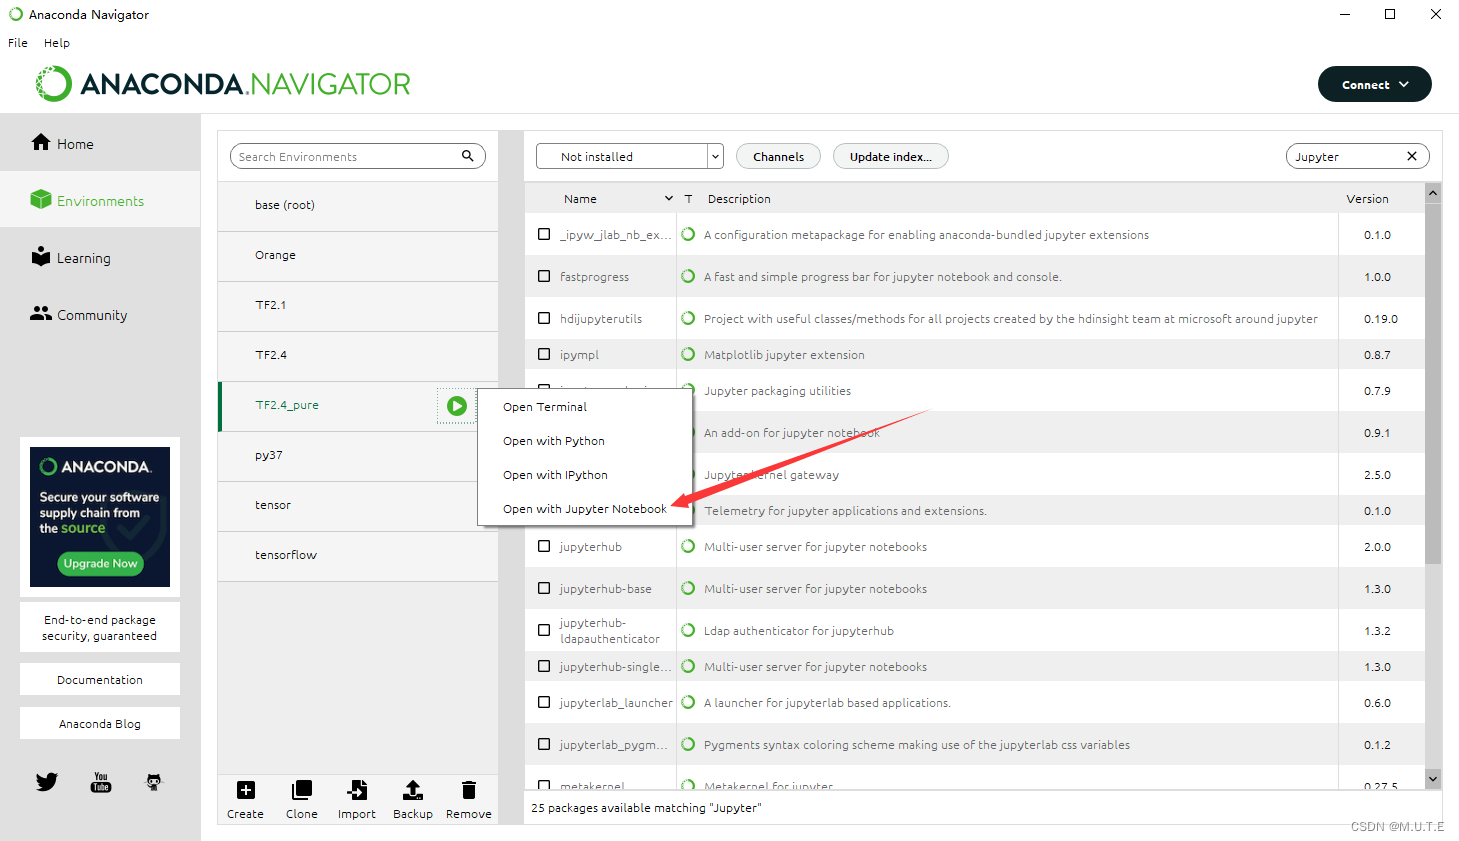
Task: Click the status circle icon for jupyterlab_launcher
Action: [x=688, y=702]
